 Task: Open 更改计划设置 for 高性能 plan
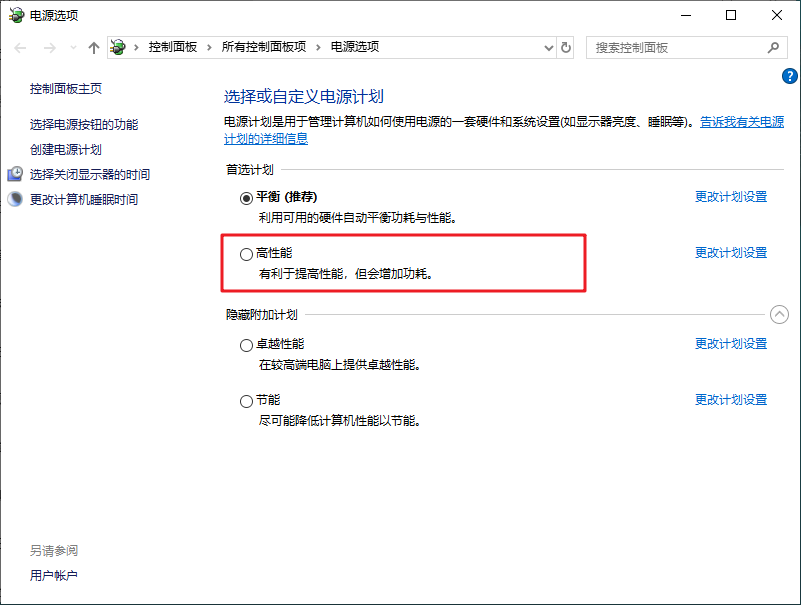point(731,253)
